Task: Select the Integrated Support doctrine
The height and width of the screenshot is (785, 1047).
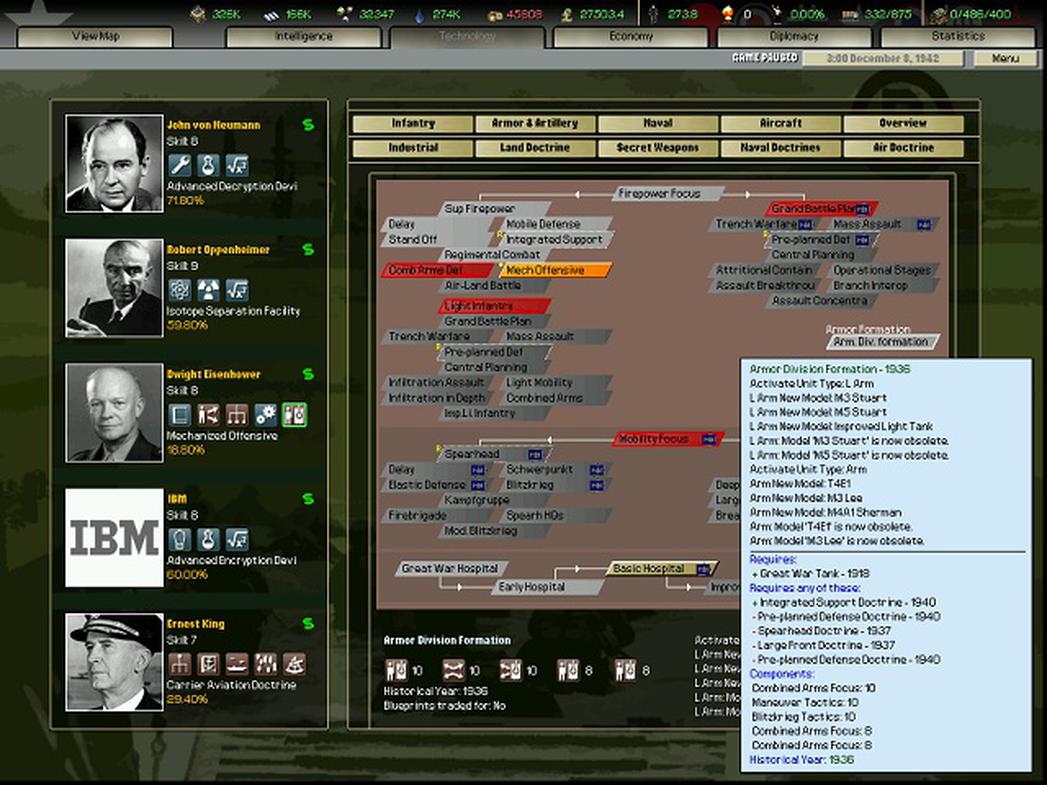Action: click(x=556, y=240)
